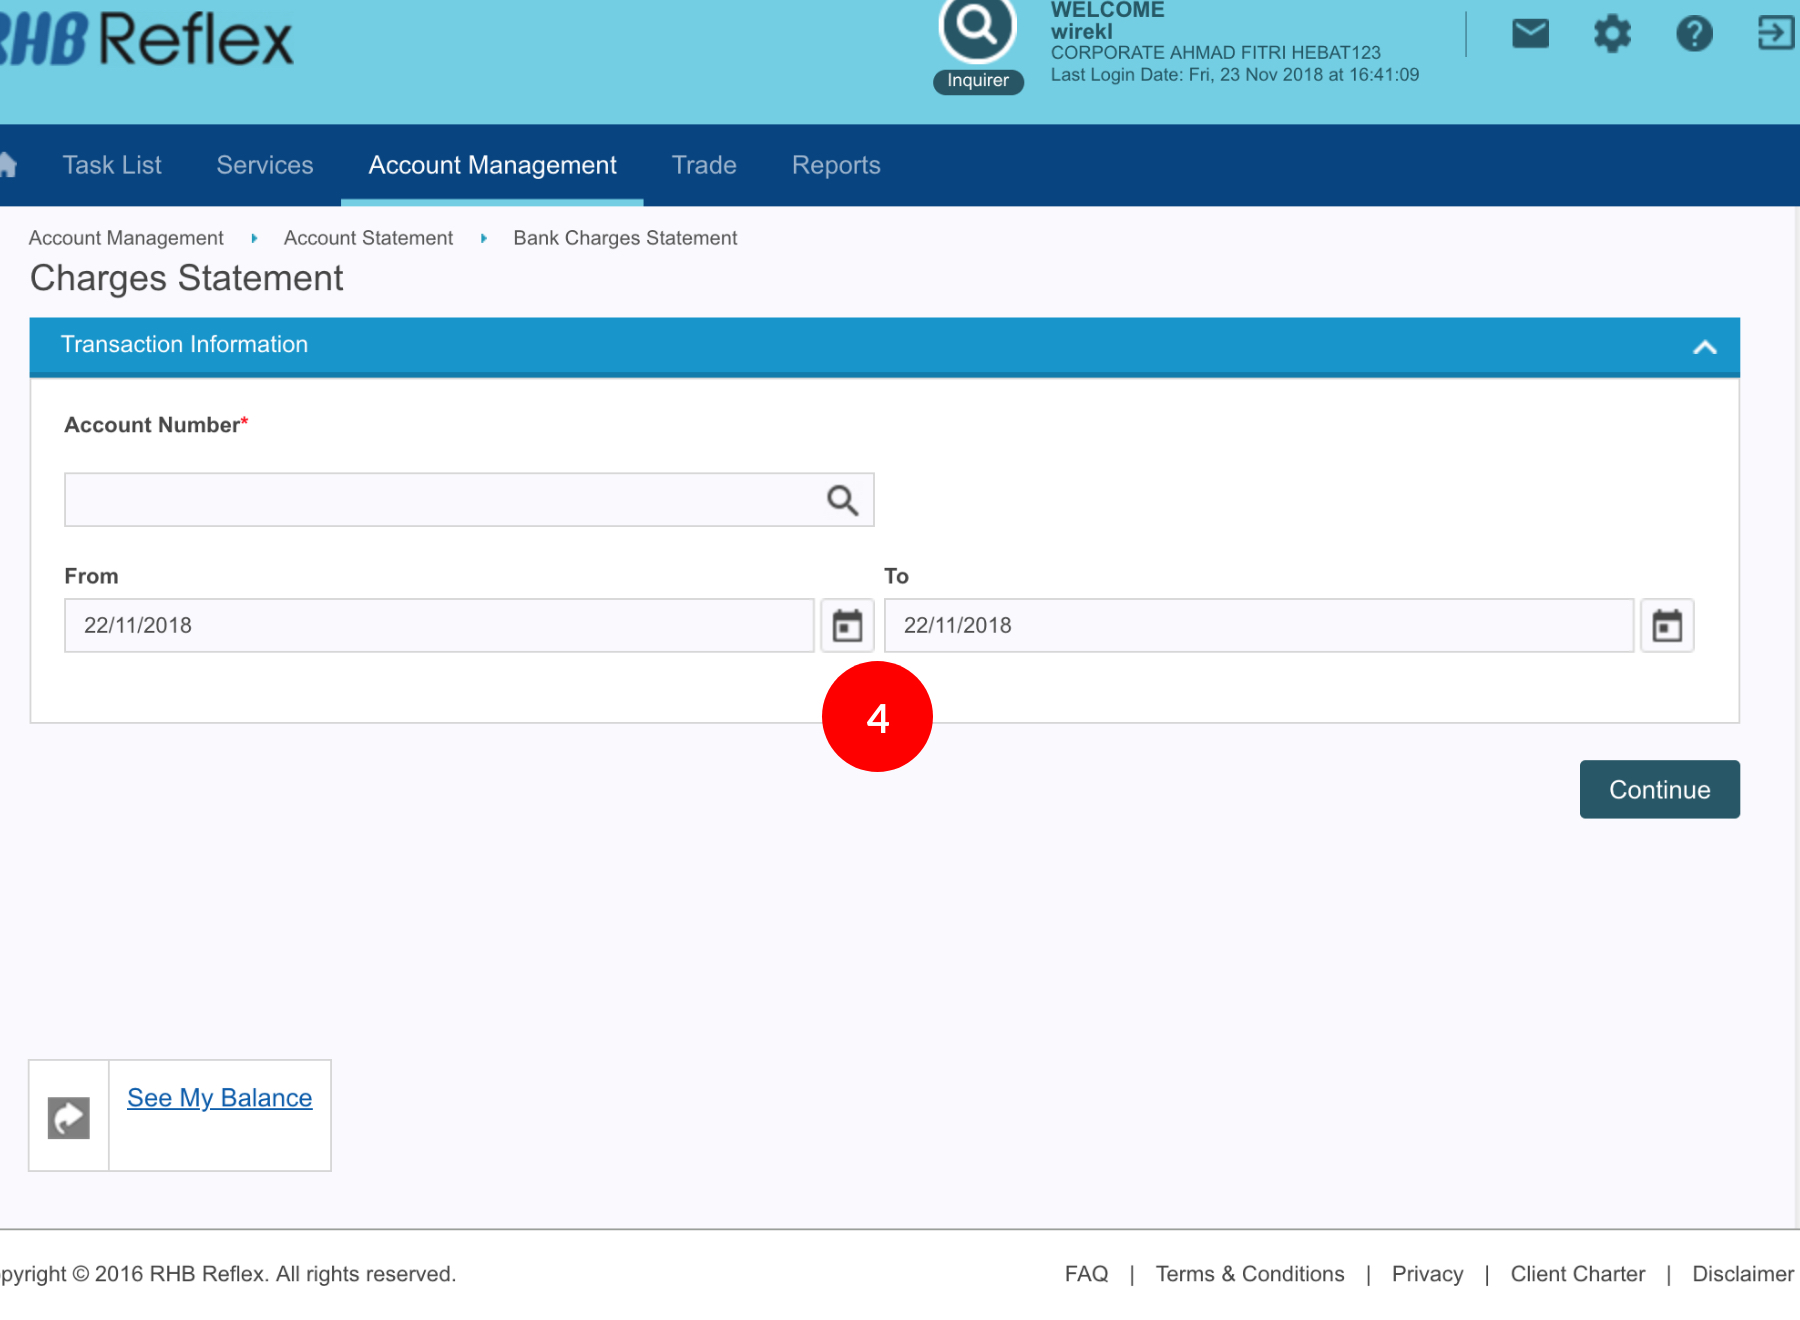Open the Trade menu
This screenshot has width=1800, height=1320.
tap(704, 165)
